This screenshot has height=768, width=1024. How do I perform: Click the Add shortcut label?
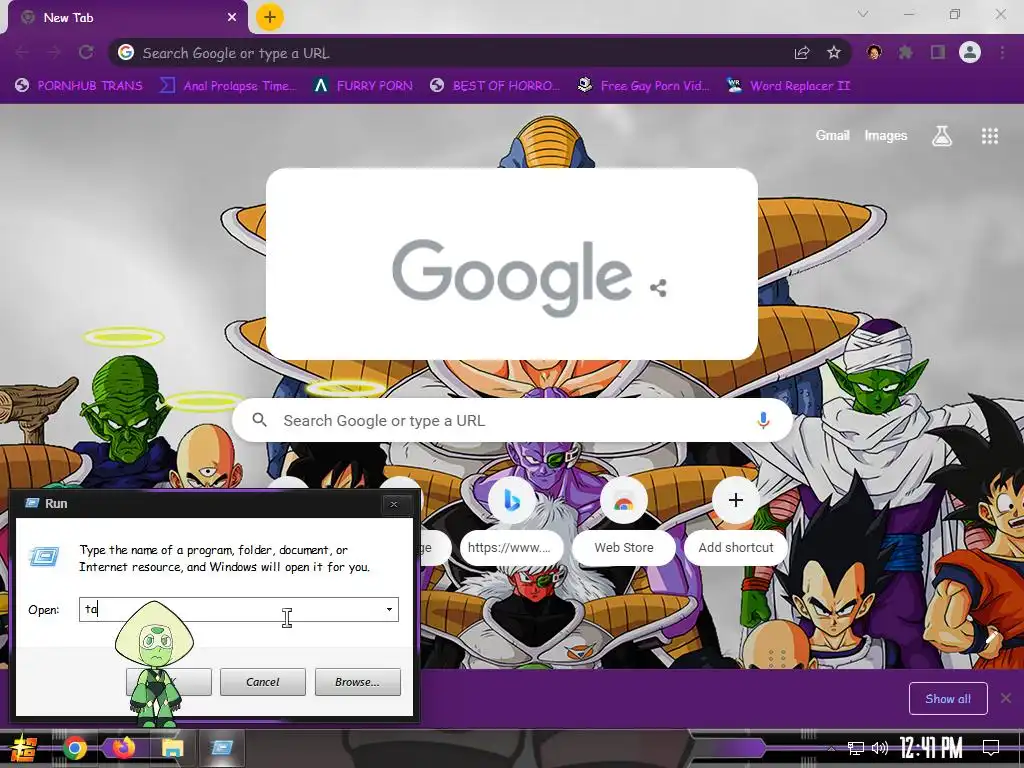tap(735, 547)
